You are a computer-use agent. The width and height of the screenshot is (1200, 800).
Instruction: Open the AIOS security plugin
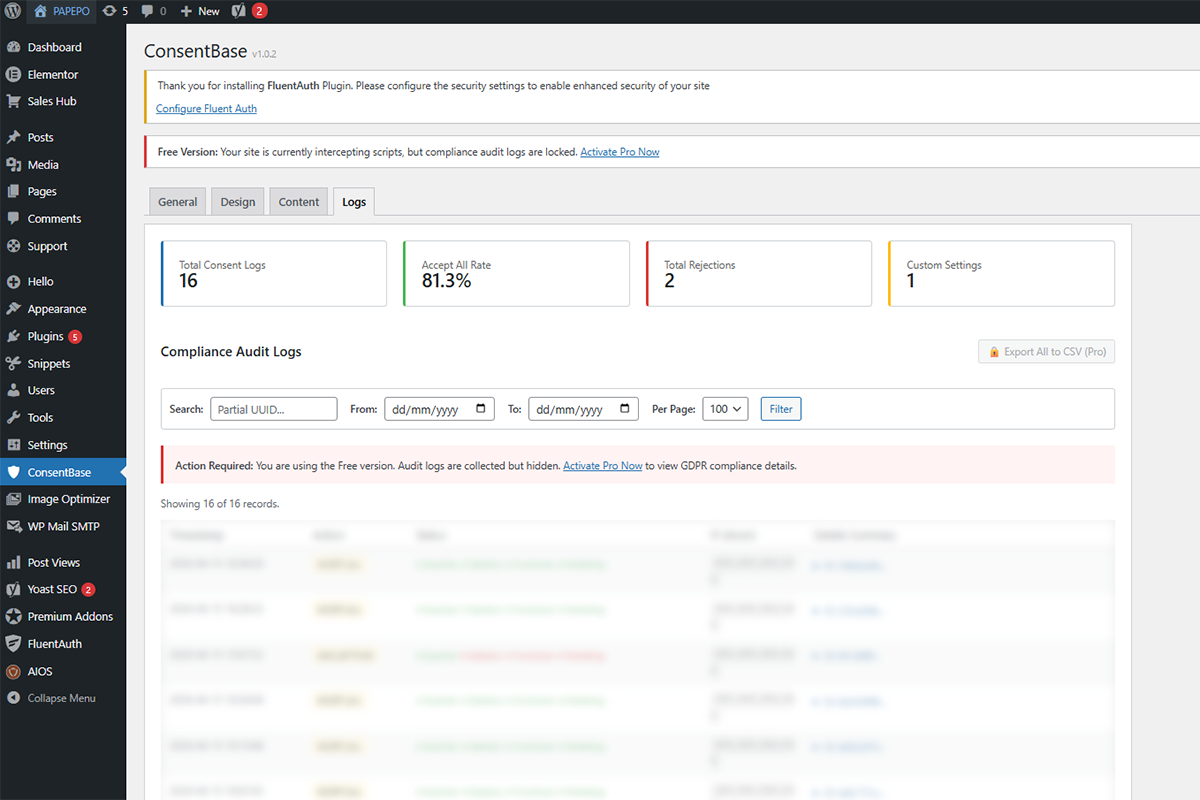39,671
